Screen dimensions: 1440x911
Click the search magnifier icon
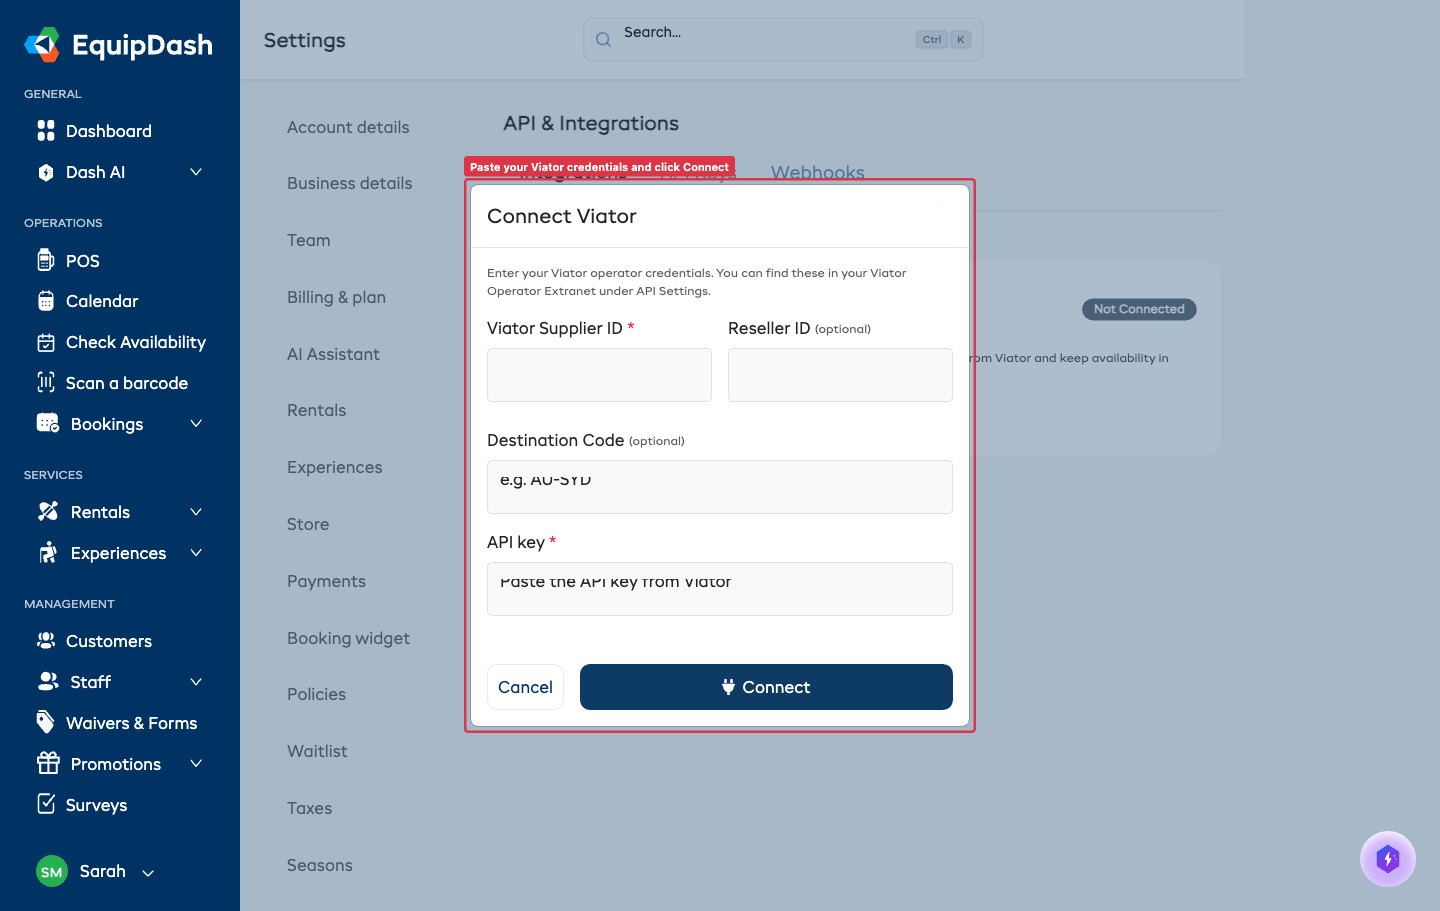pyautogui.click(x=603, y=40)
